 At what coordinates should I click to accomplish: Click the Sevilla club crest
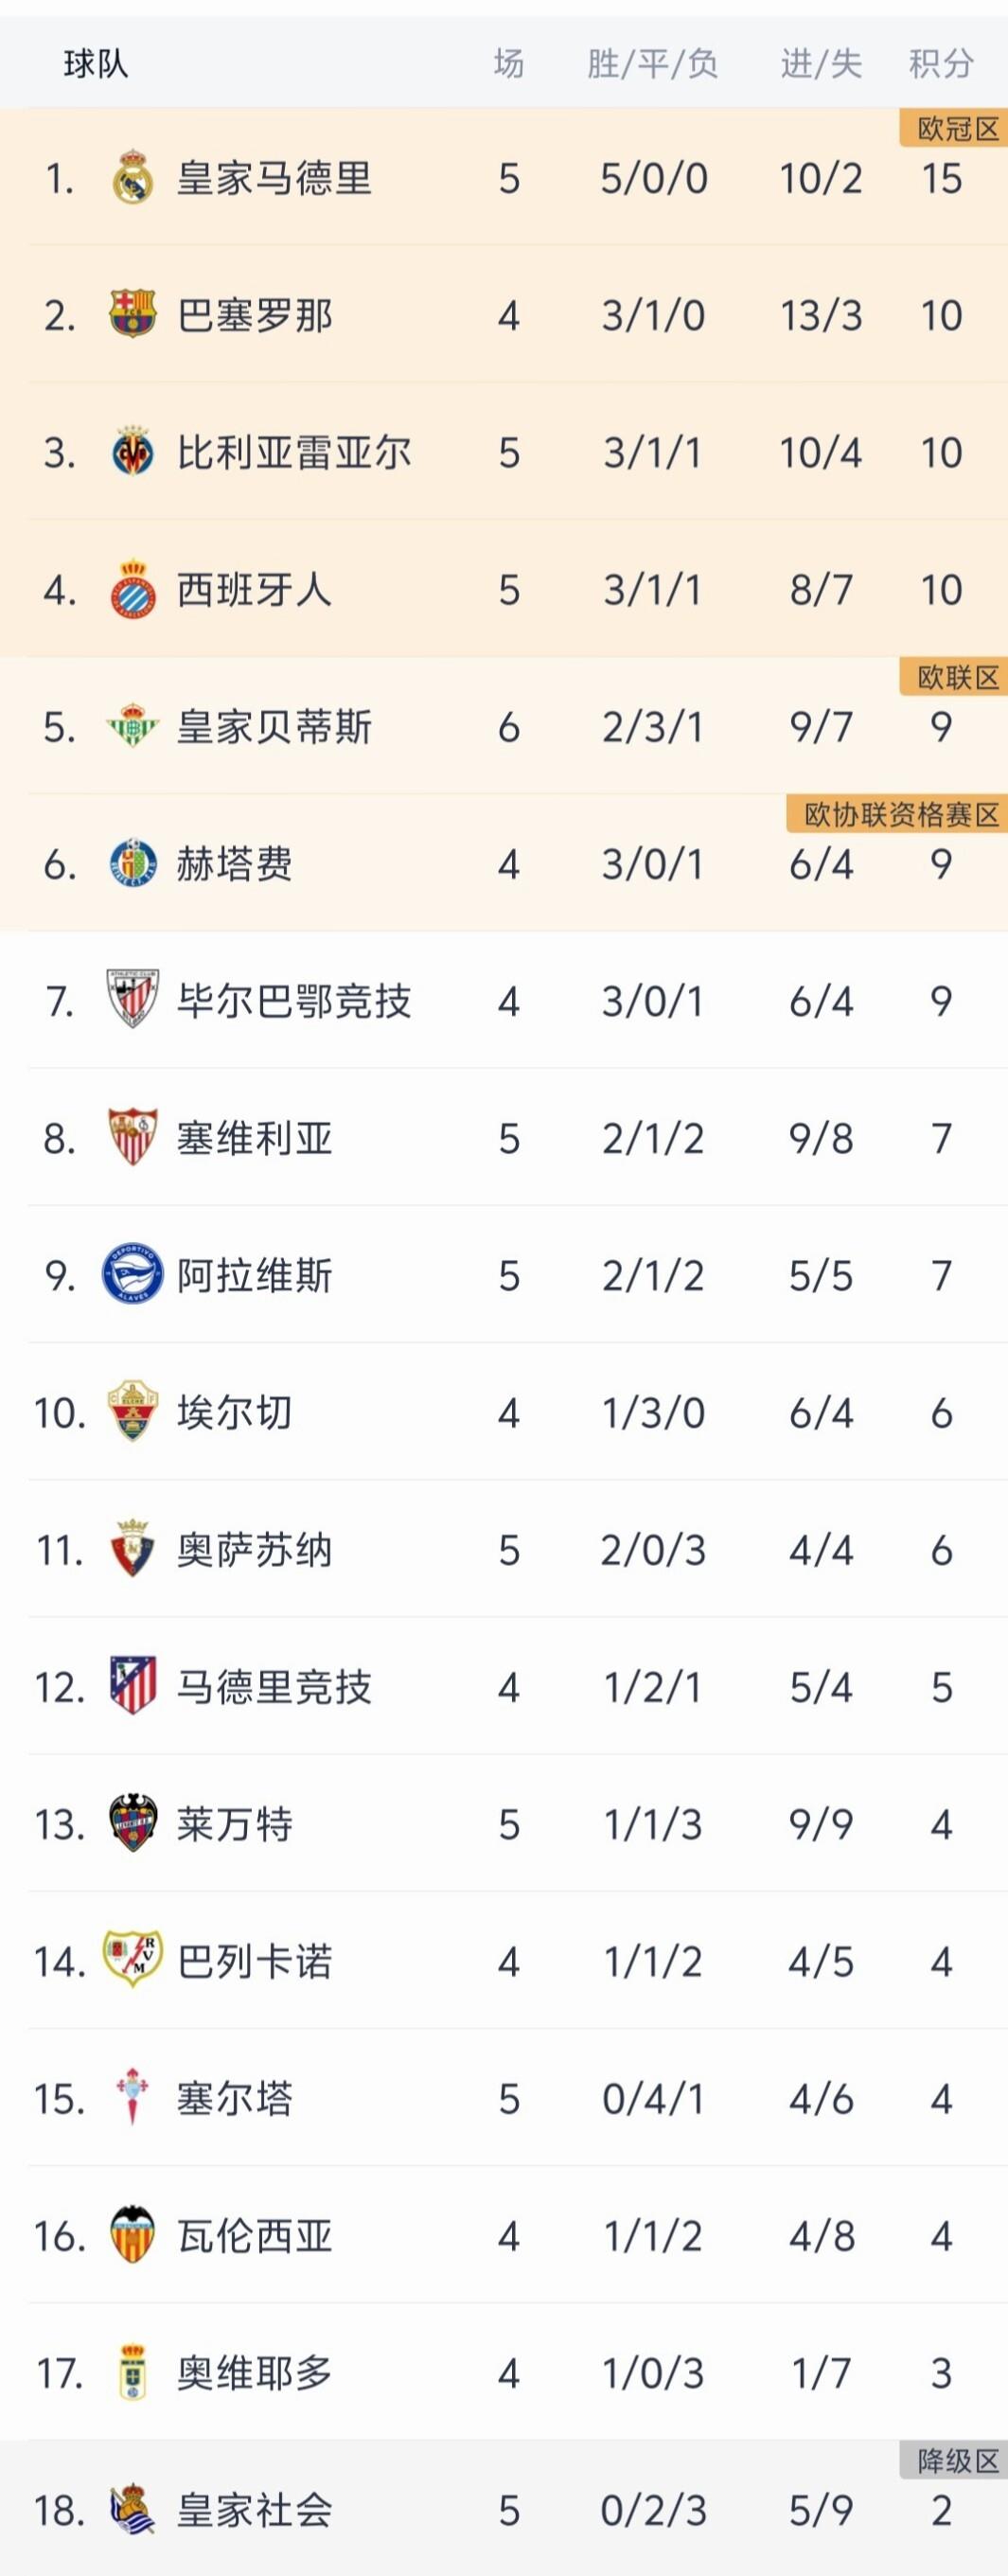click(x=132, y=1138)
